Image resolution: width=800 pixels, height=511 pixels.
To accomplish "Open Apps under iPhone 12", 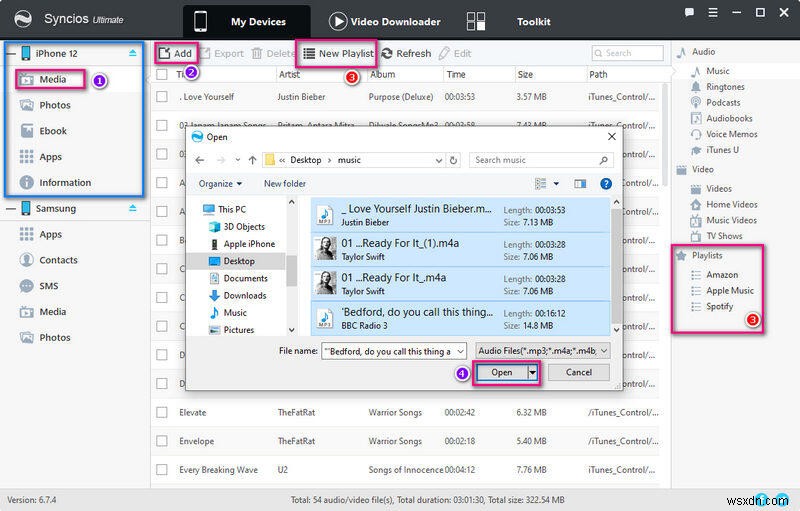I will 50,157.
